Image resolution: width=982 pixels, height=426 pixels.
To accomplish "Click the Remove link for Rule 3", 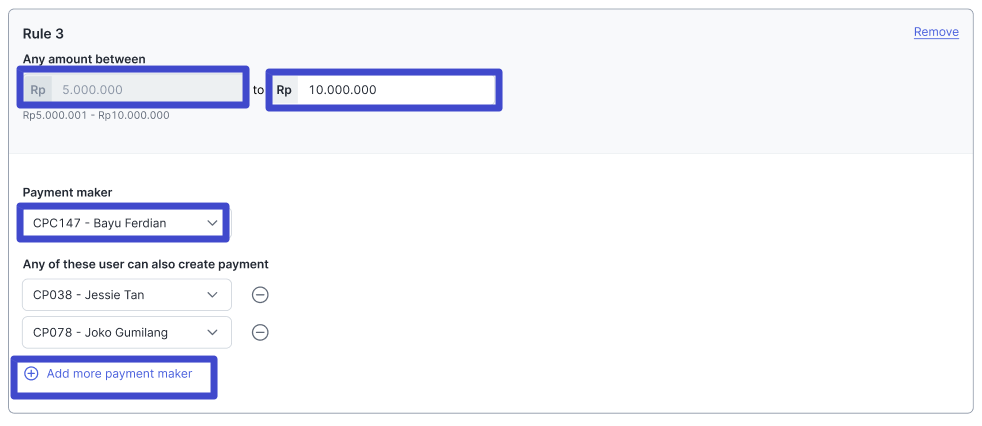I will coord(936,32).
